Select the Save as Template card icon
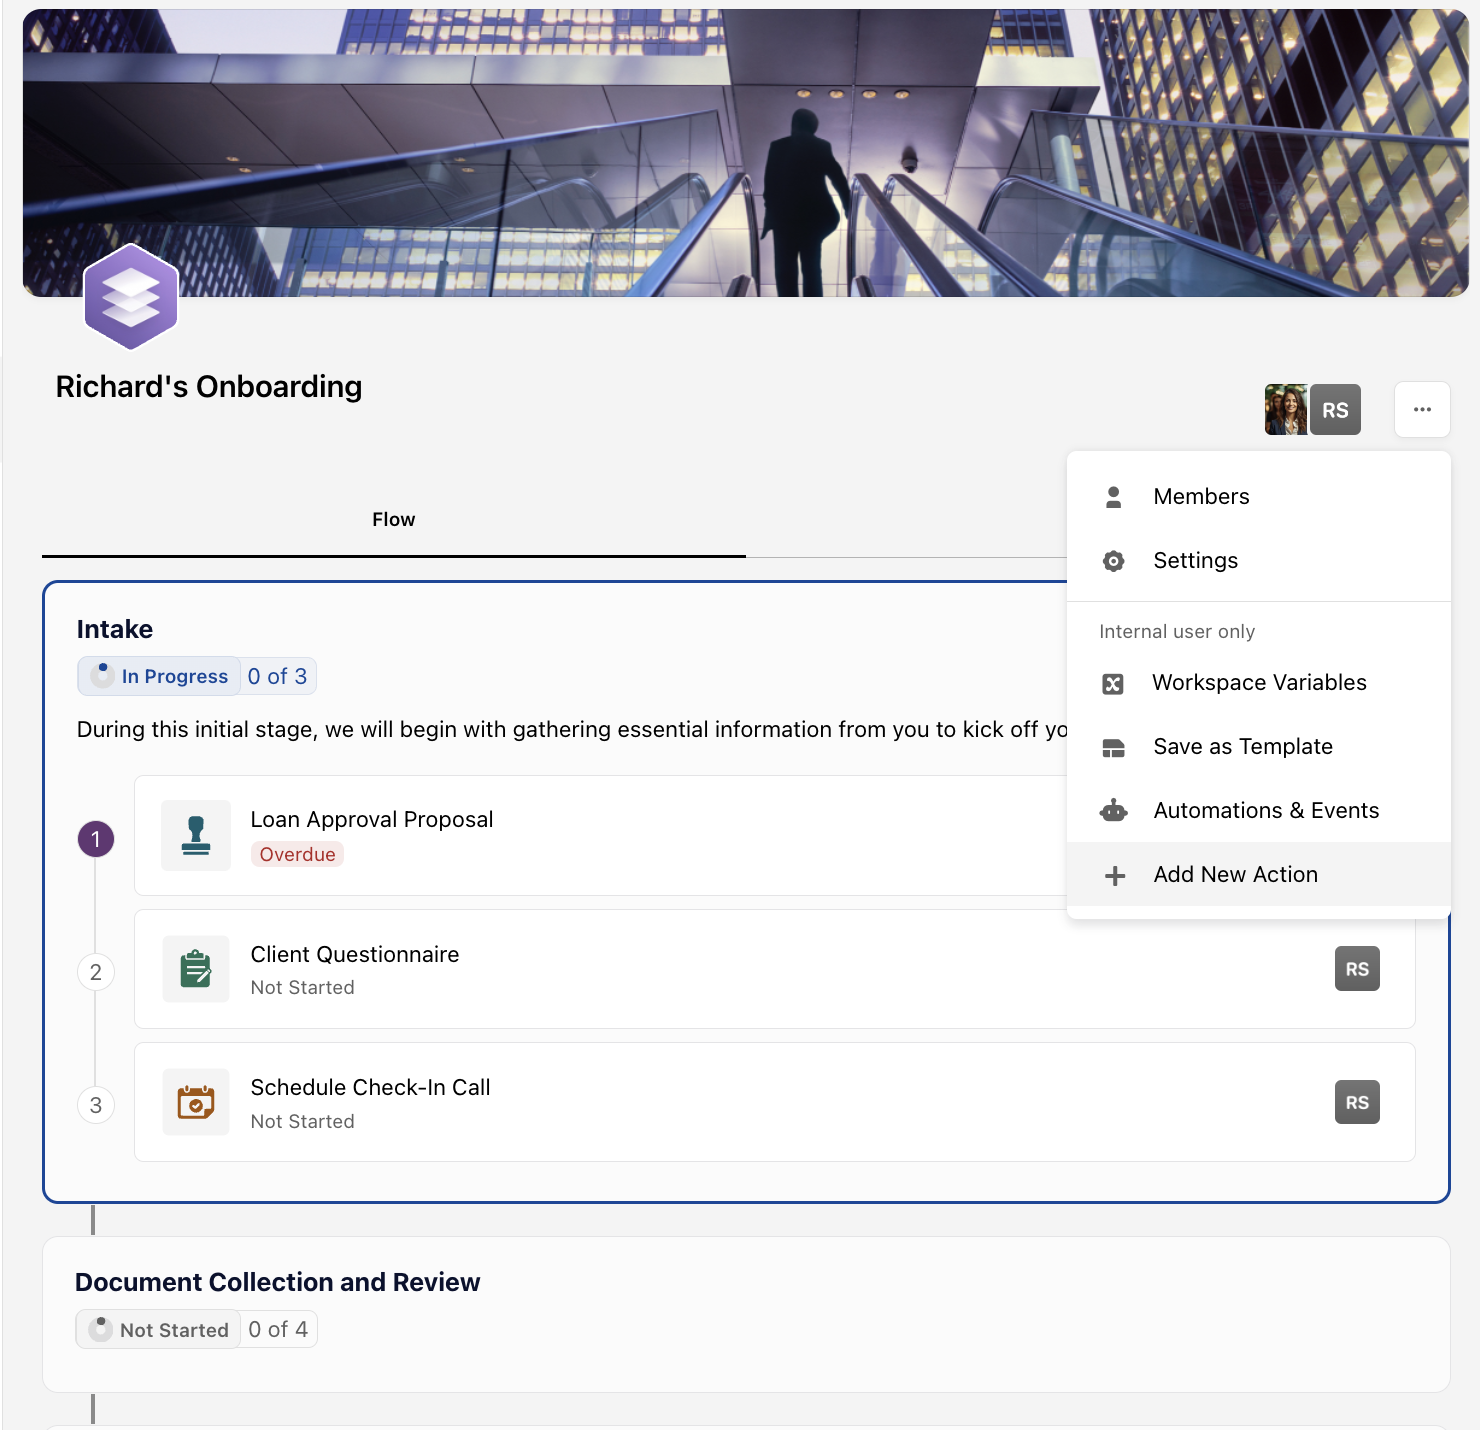The width and height of the screenshot is (1480, 1430). click(x=1114, y=746)
